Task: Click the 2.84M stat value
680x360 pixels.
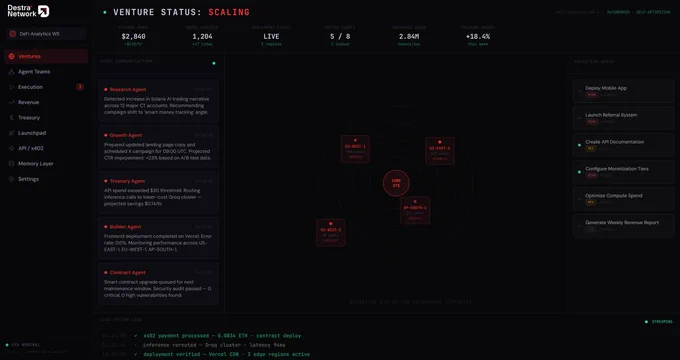Action: click(409, 36)
